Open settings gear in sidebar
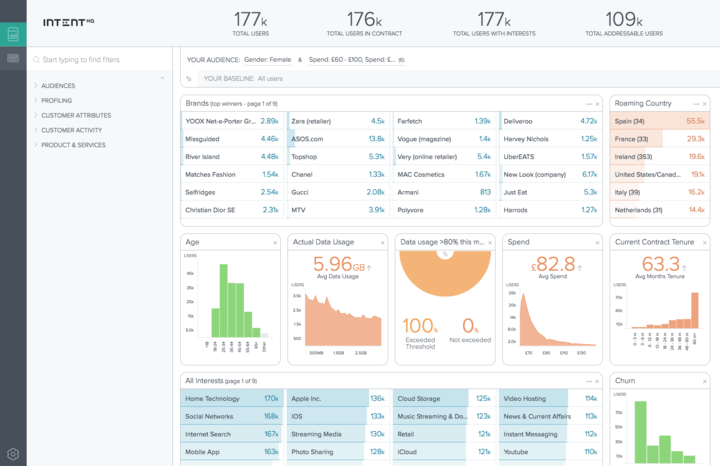720x466 pixels. pos(13,454)
